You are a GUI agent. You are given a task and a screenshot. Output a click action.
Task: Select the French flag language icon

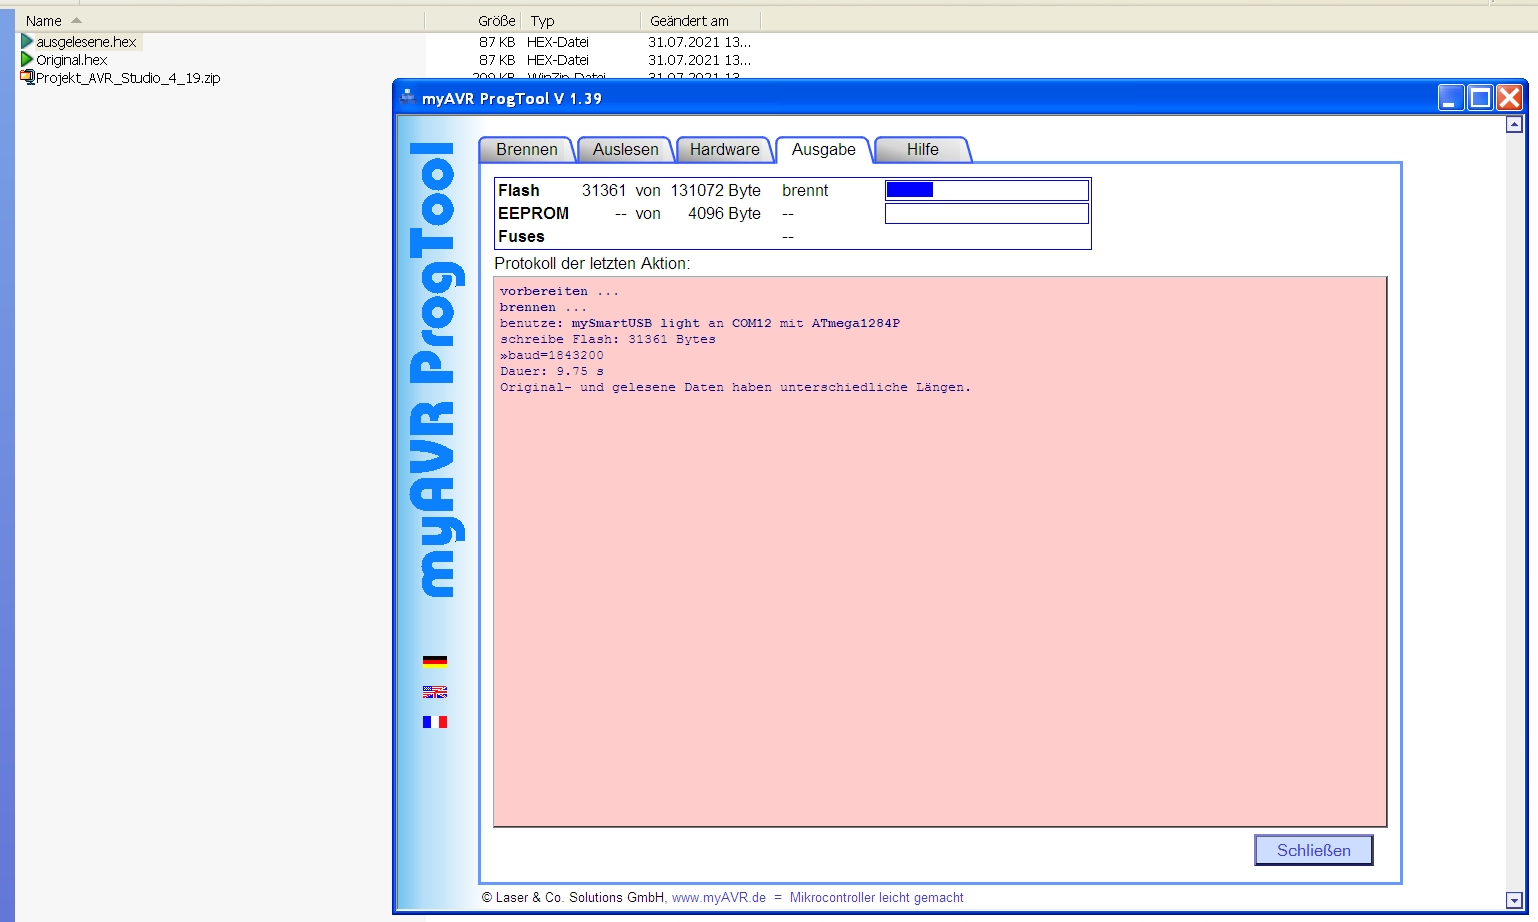click(435, 722)
